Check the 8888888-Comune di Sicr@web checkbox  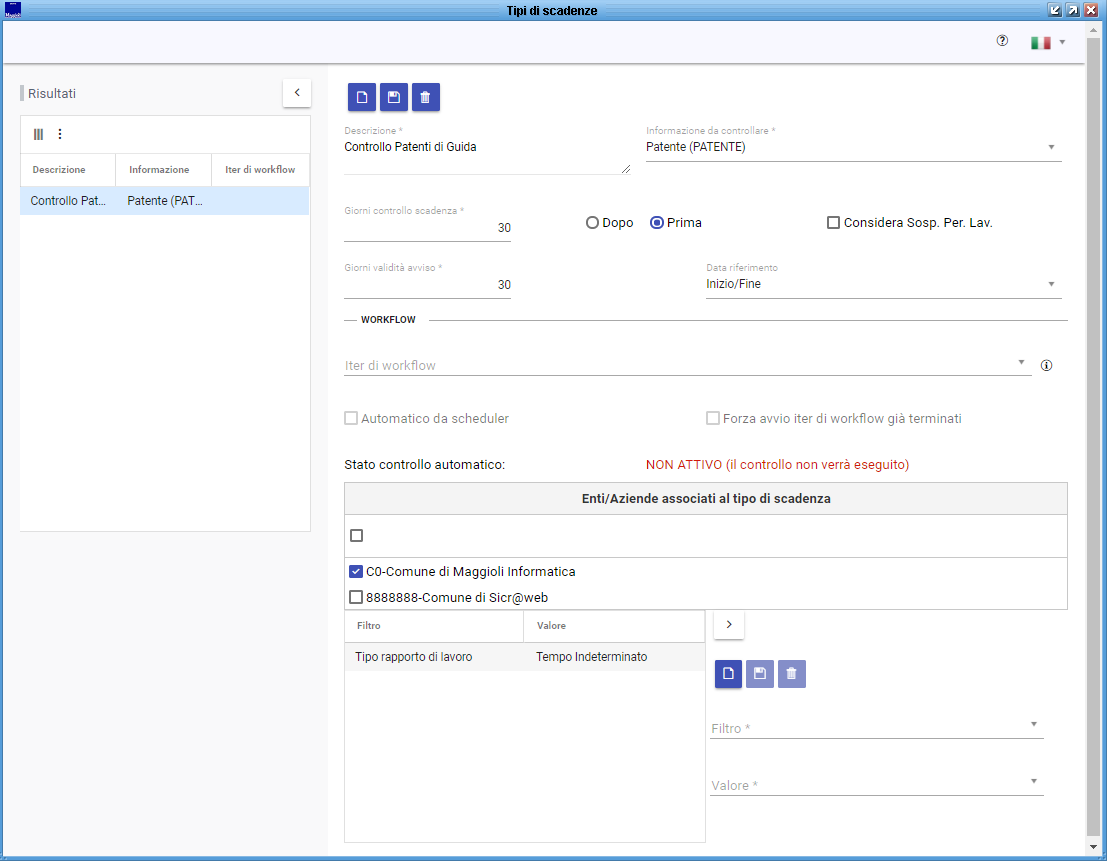tap(356, 598)
